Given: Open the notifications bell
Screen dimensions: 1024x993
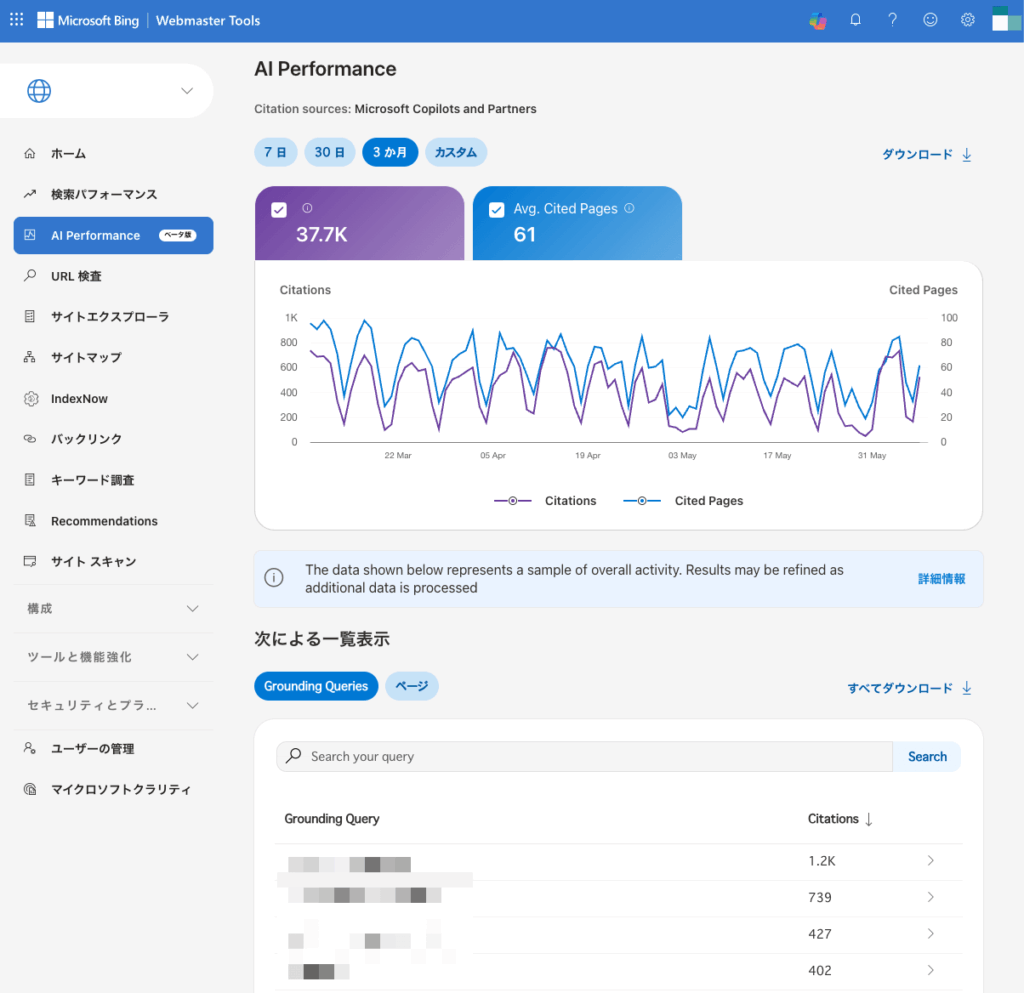Looking at the screenshot, I should tap(856, 20).
